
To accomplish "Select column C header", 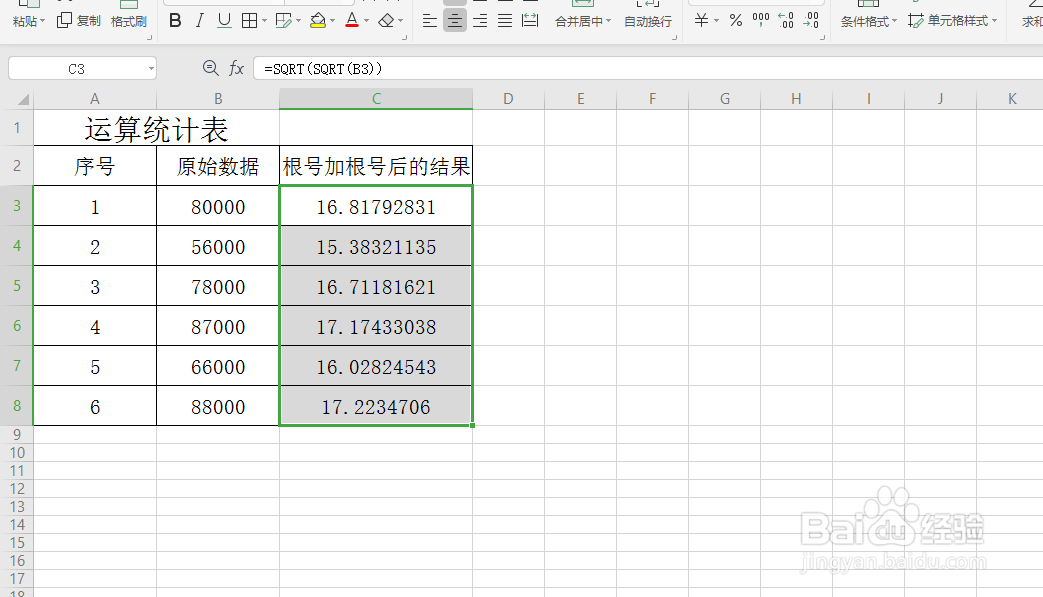I will click(x=376, y=99).
